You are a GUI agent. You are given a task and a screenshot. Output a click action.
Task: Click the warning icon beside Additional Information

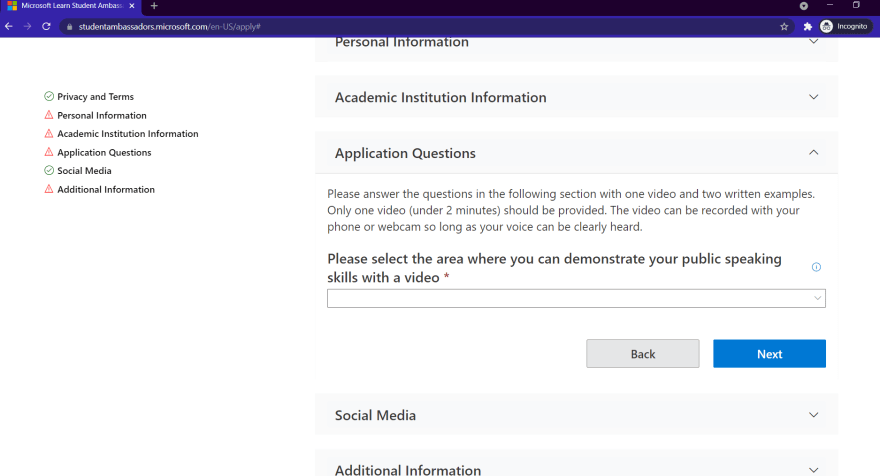[x=49, y=189]
